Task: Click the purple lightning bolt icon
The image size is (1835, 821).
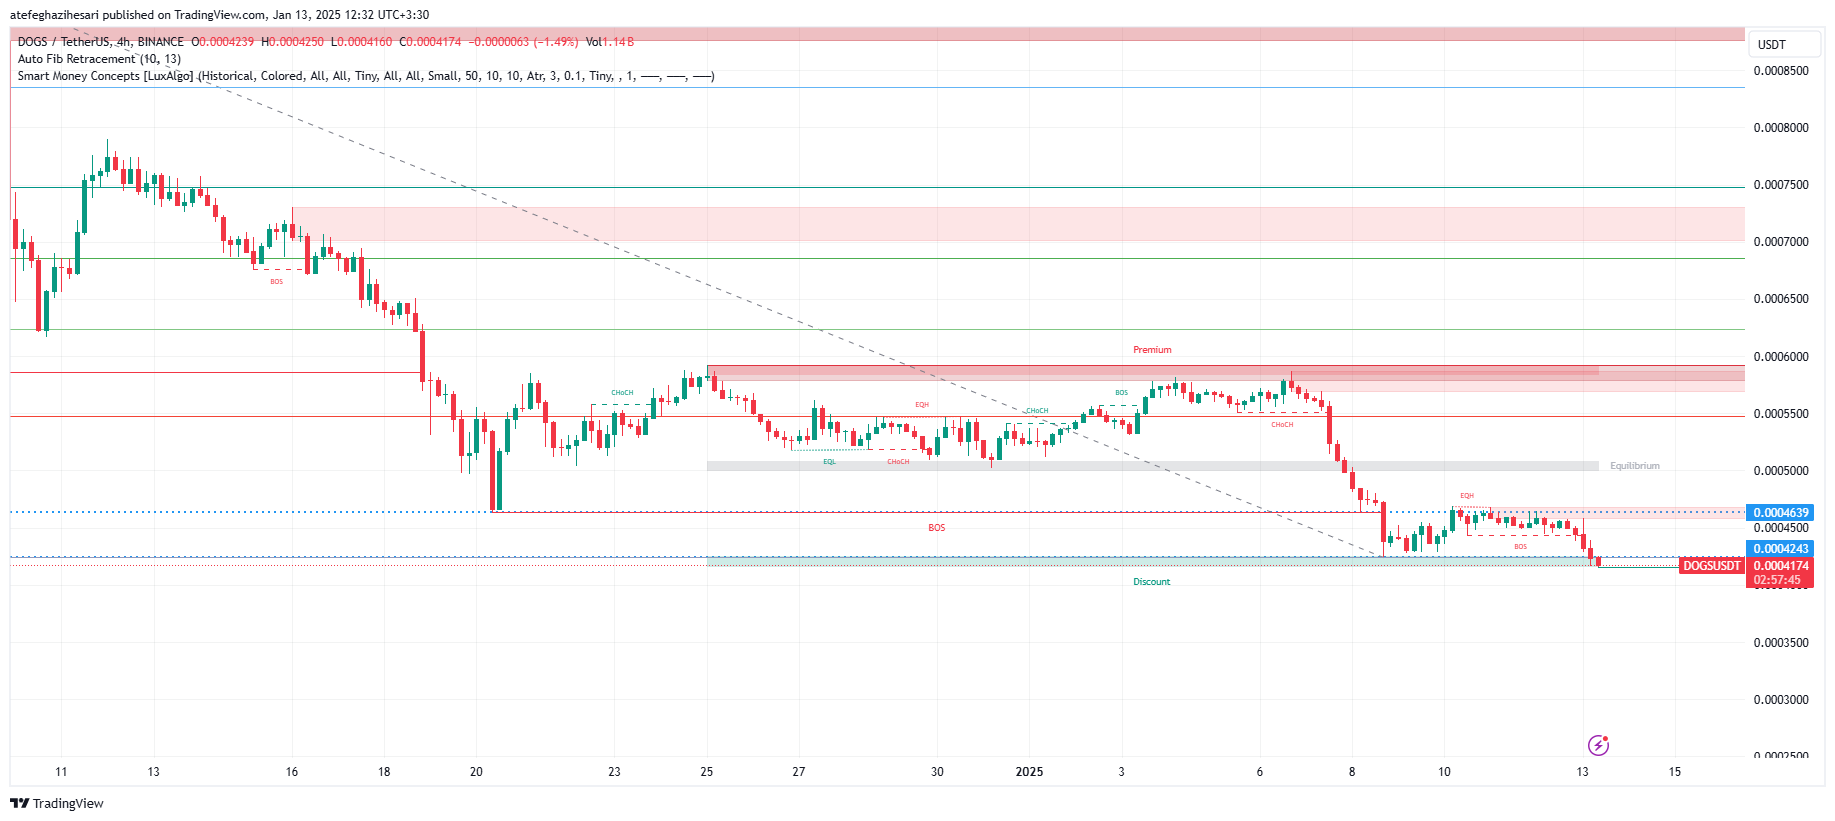Action: click(x=1598, y=745)
